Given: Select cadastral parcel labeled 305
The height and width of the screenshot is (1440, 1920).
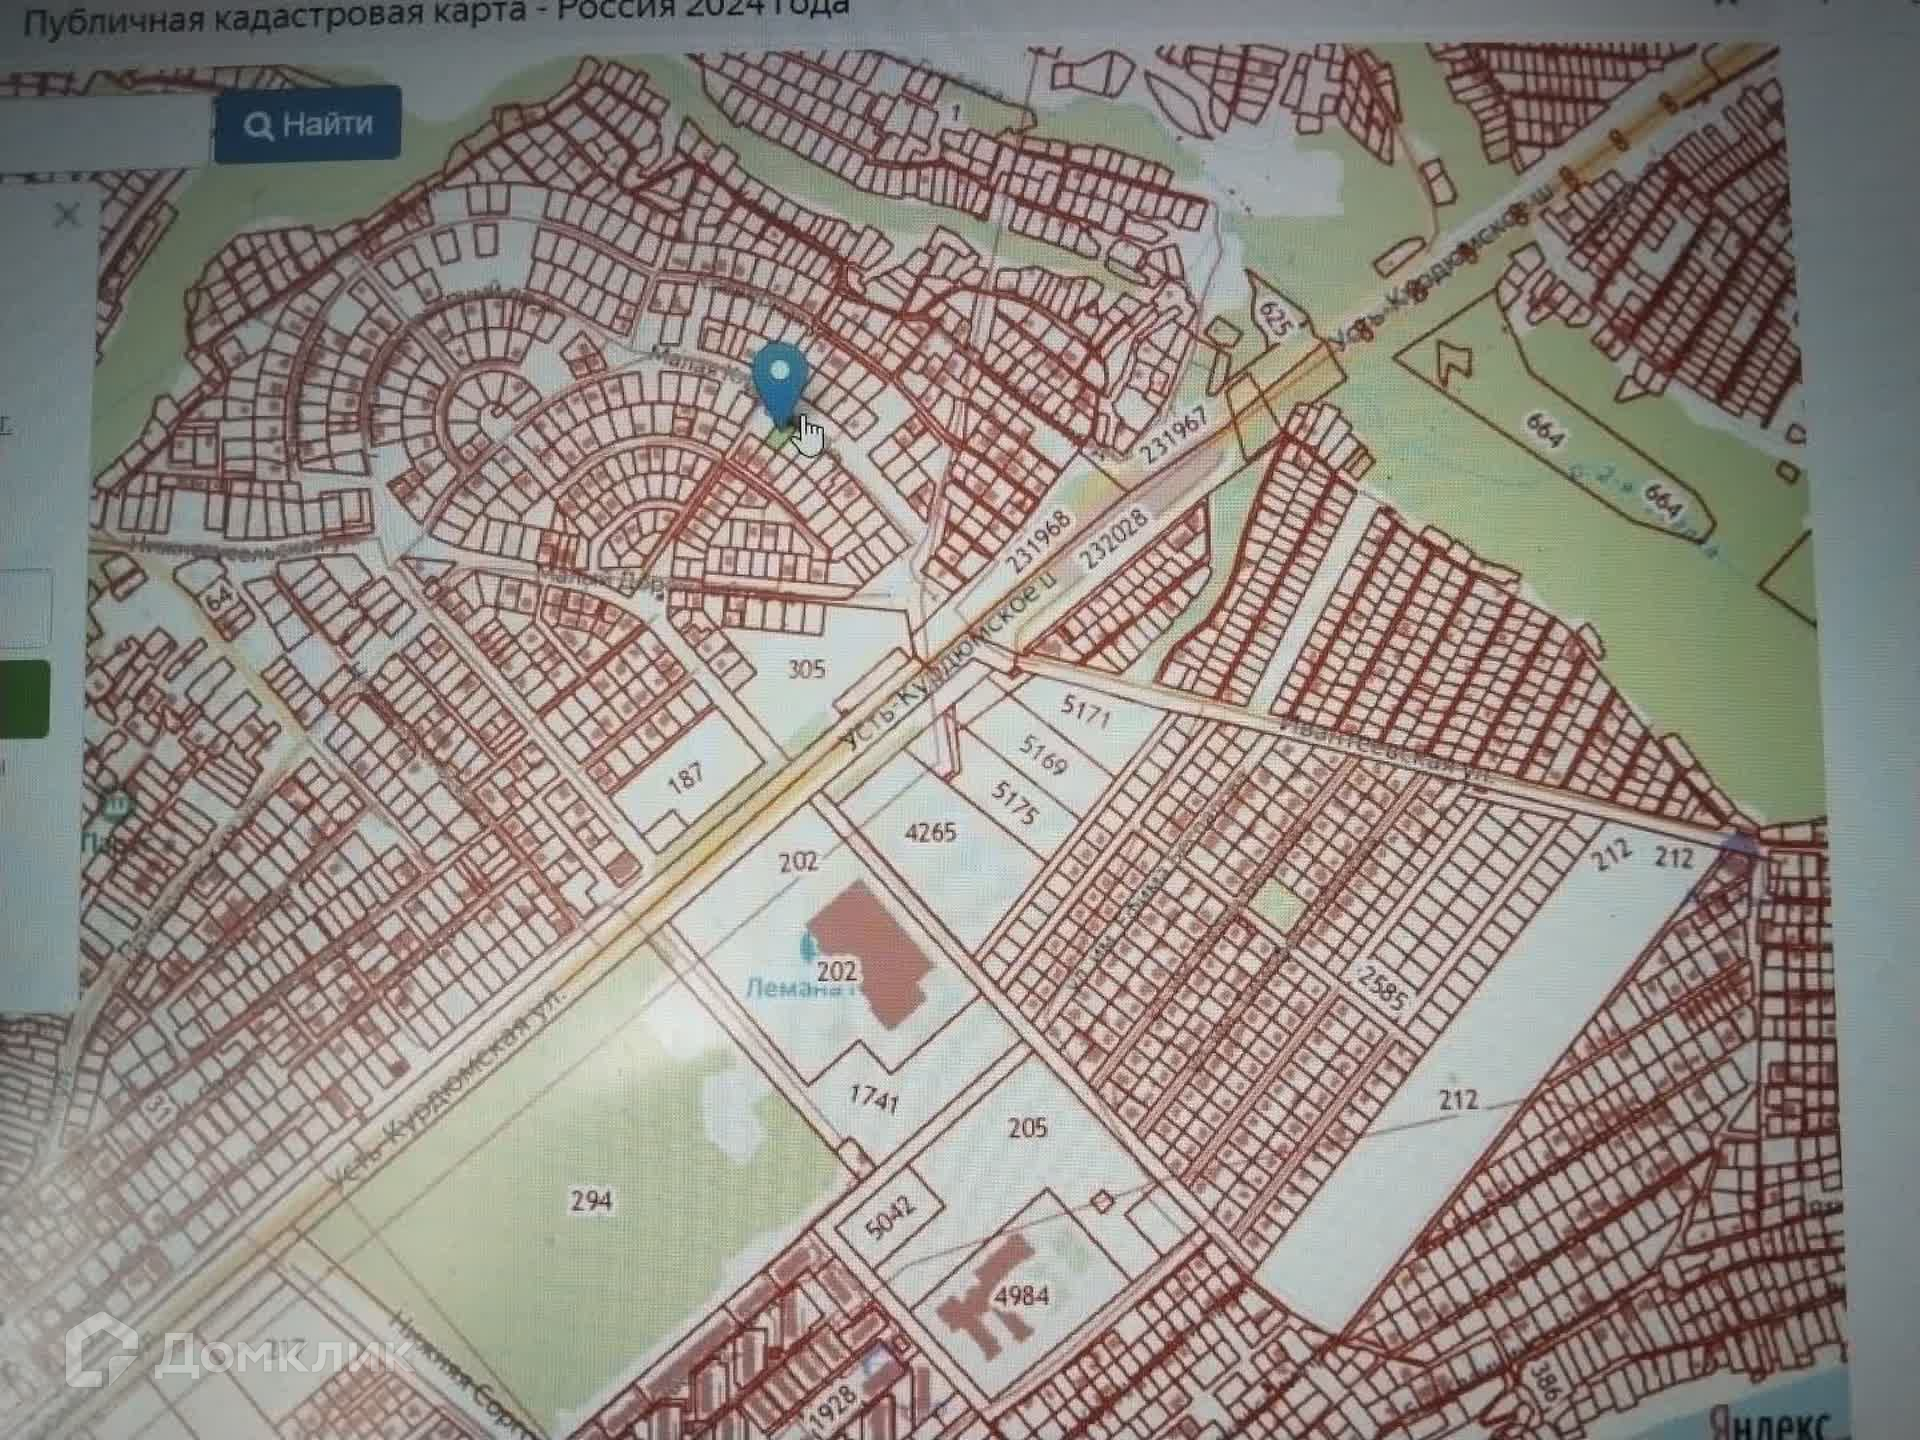Looking at the screenshot, I should (806, 667).
